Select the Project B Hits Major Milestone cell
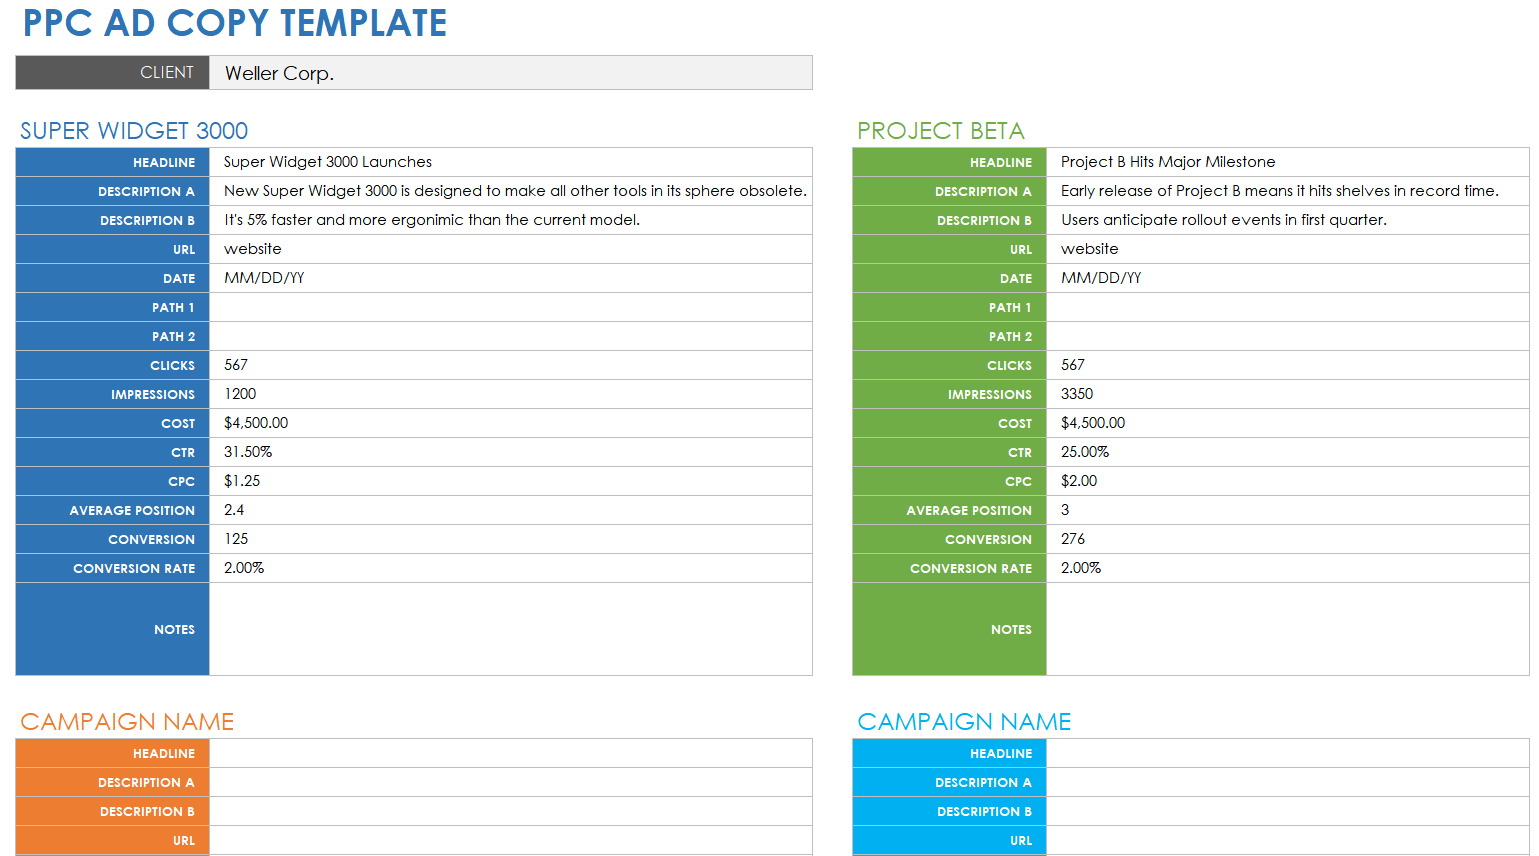 [x=1286, y=162]
